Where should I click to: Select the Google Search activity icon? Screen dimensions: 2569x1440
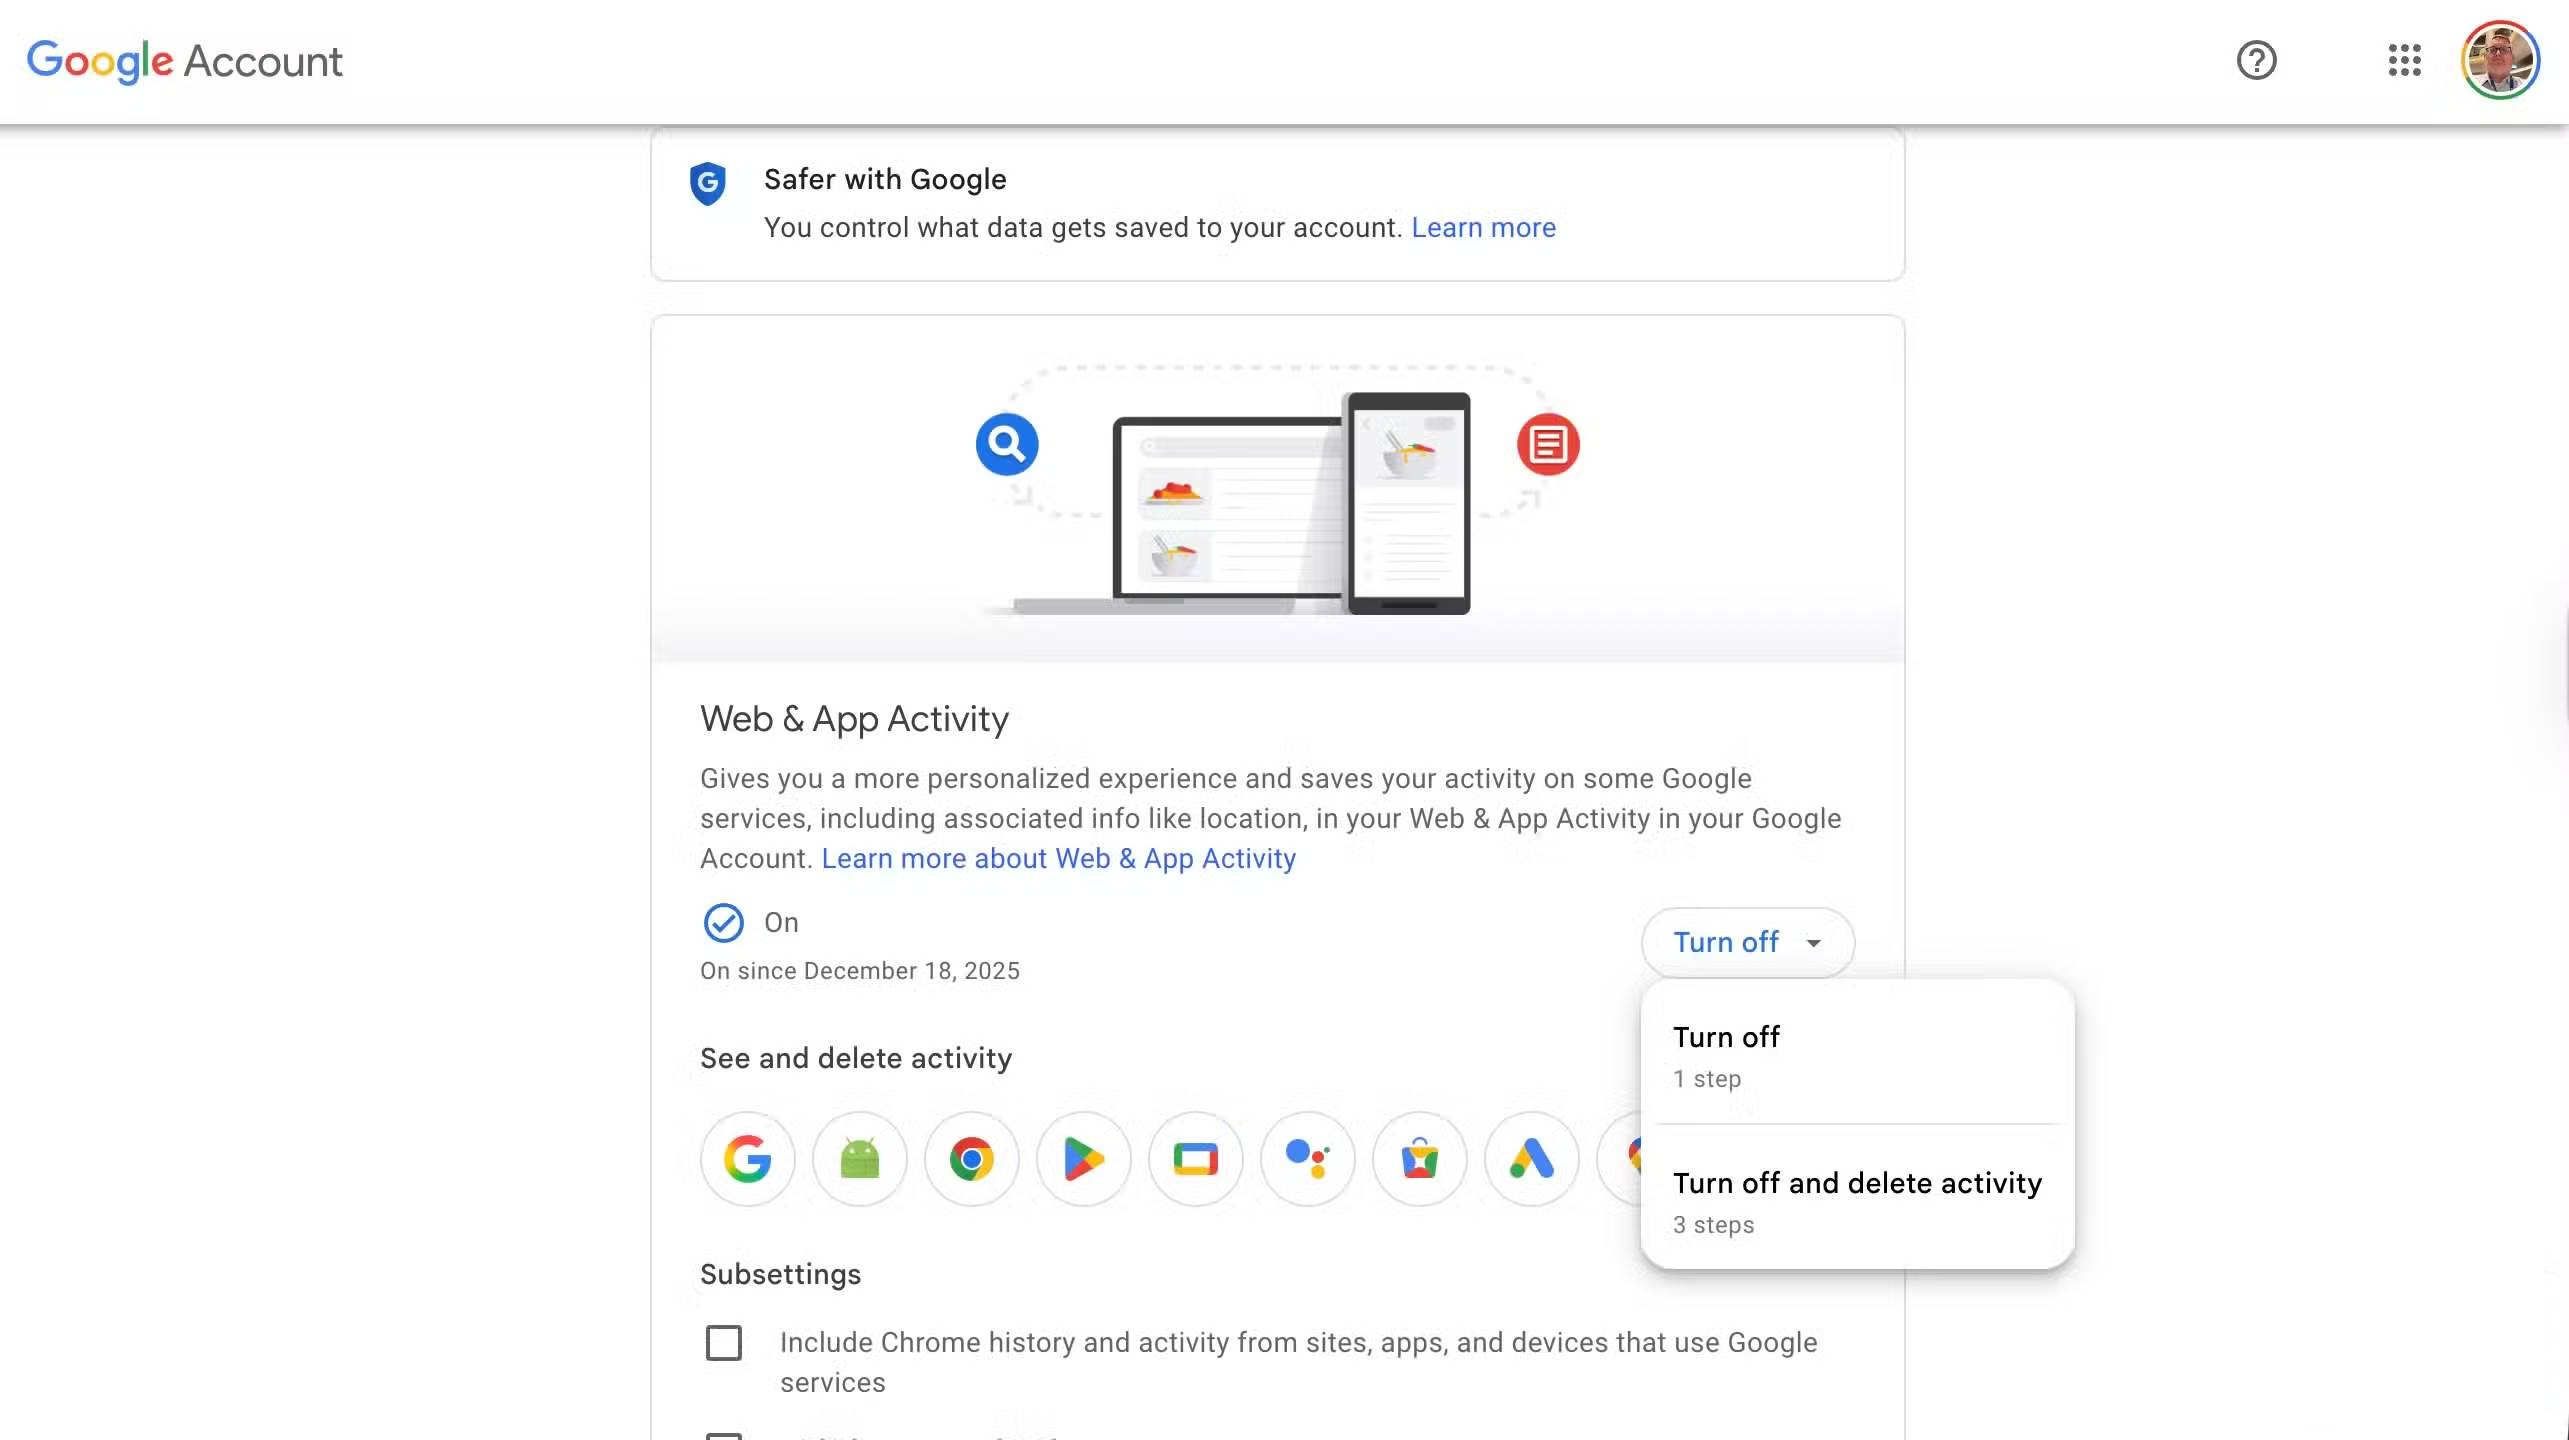click(747, 1158)
